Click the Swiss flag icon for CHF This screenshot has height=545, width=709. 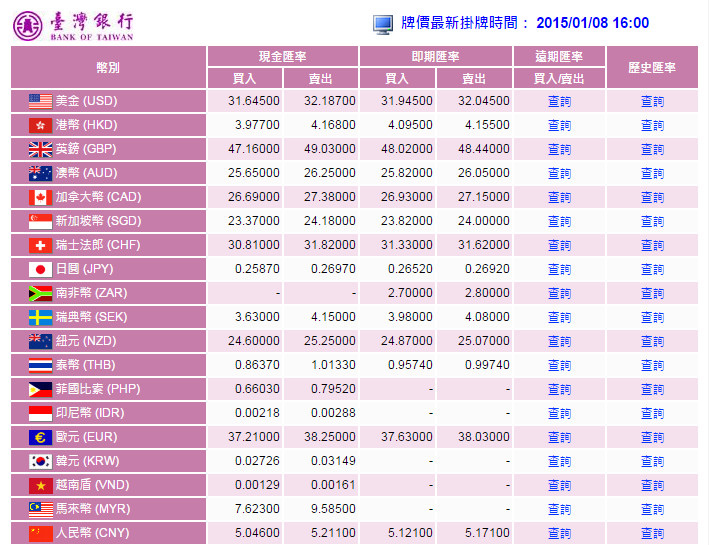click(40, 245)
